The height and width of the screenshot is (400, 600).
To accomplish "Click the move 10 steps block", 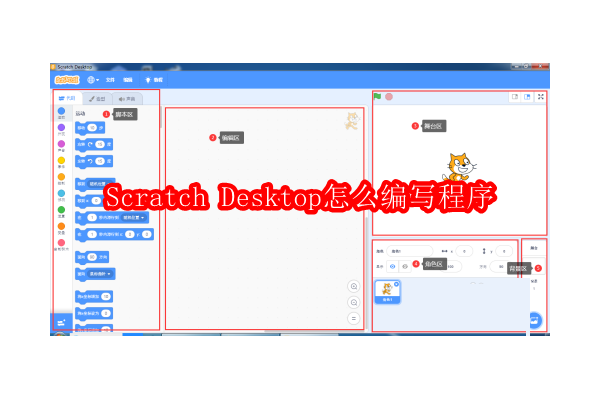I will (x=90, y=128).
